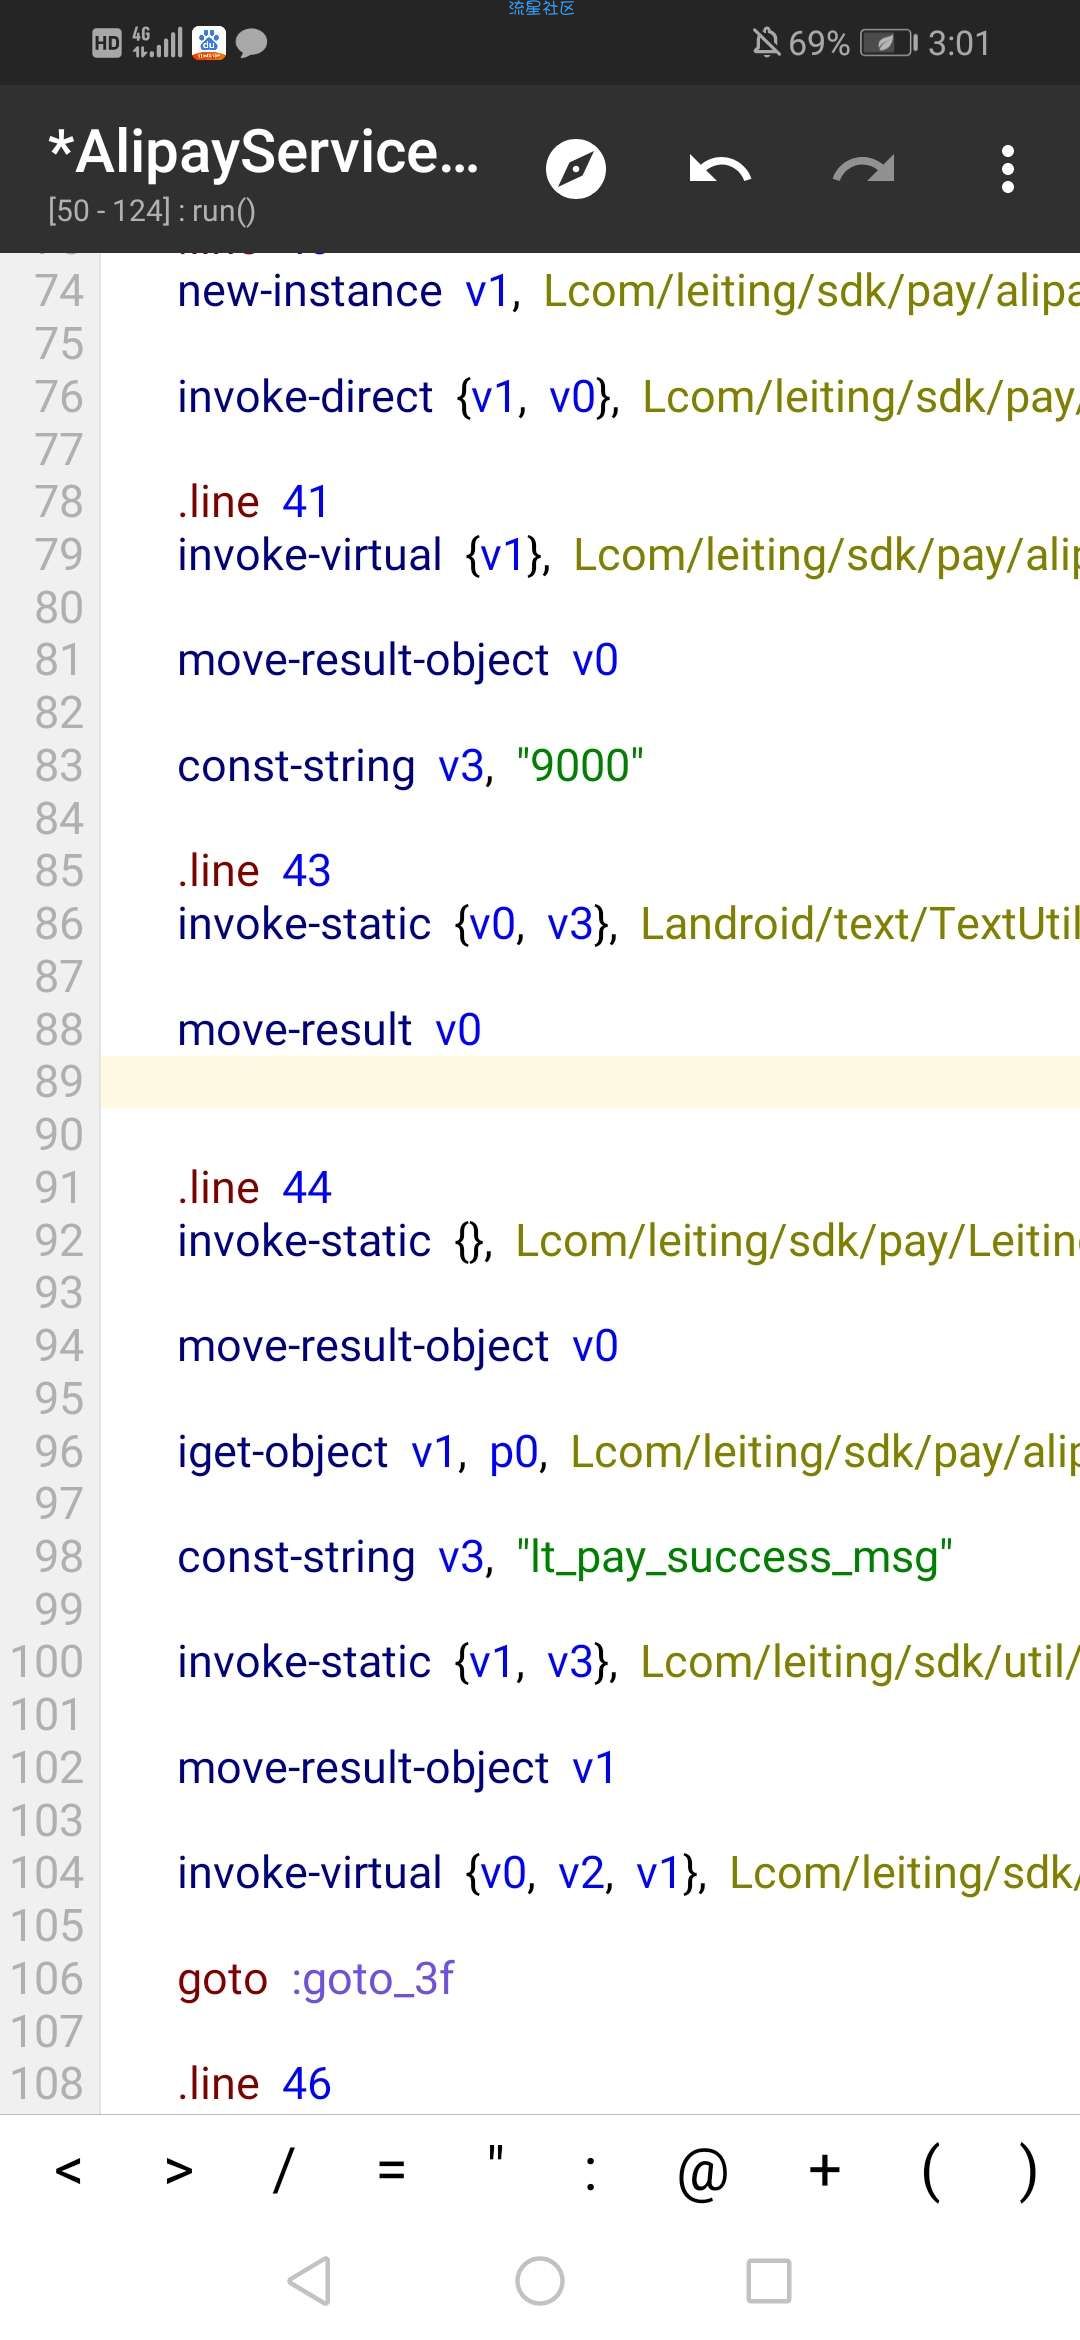1080x2340 pixels.
Task: Tap the [50 - 124] : run() method label
Action: tap(152, 211)
